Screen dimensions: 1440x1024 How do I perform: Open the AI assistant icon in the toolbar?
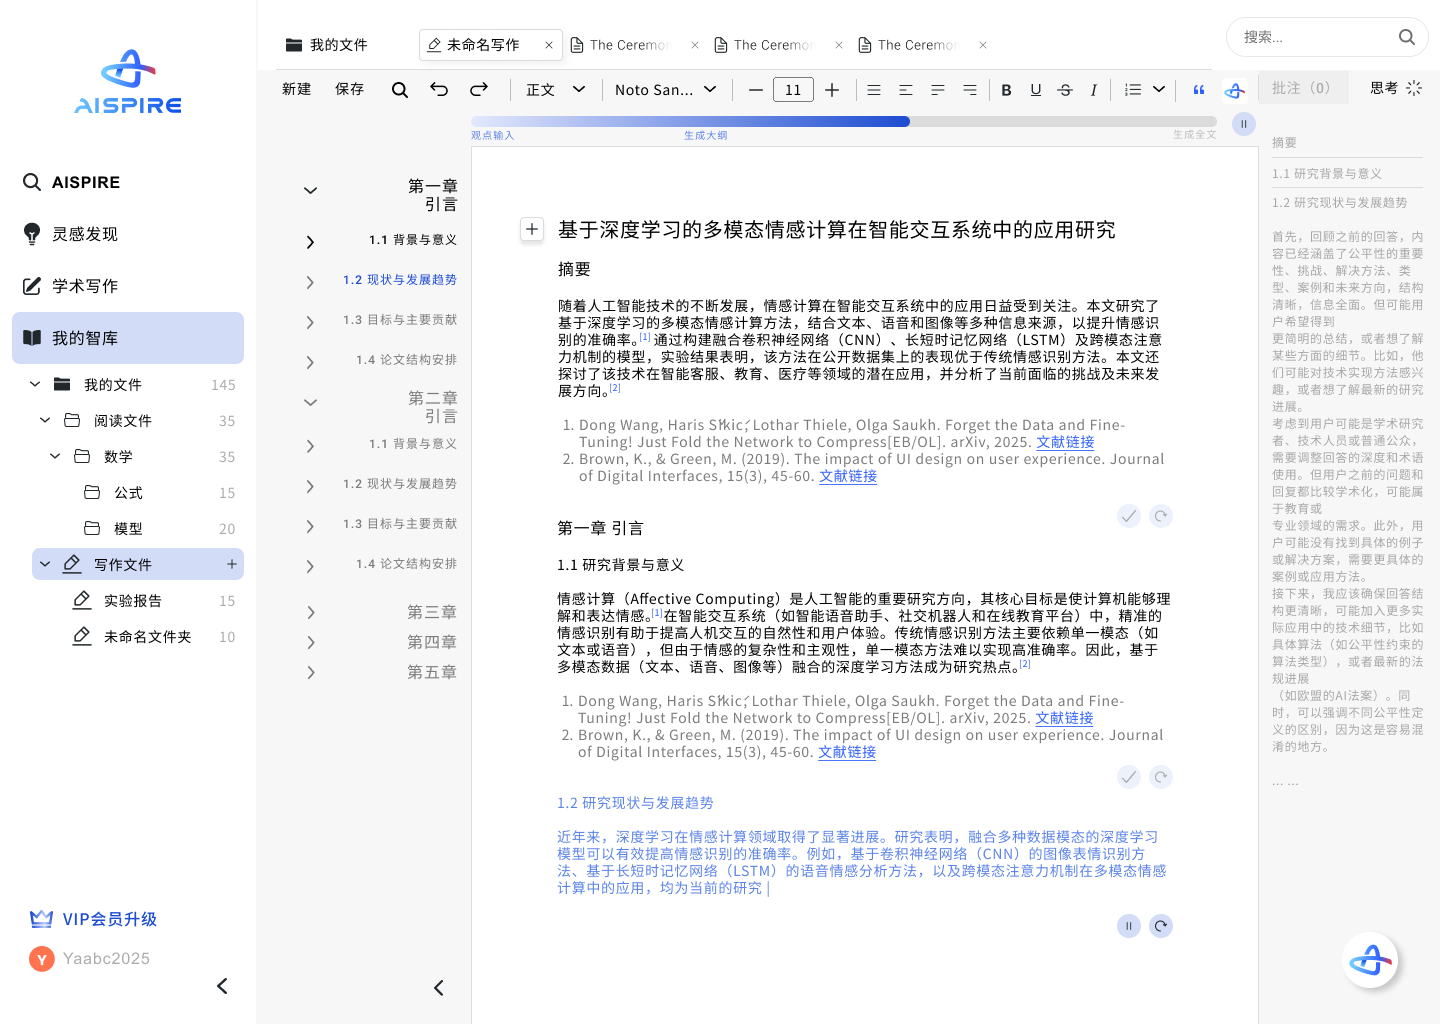pyautogui.click(x=1234, y=90)
